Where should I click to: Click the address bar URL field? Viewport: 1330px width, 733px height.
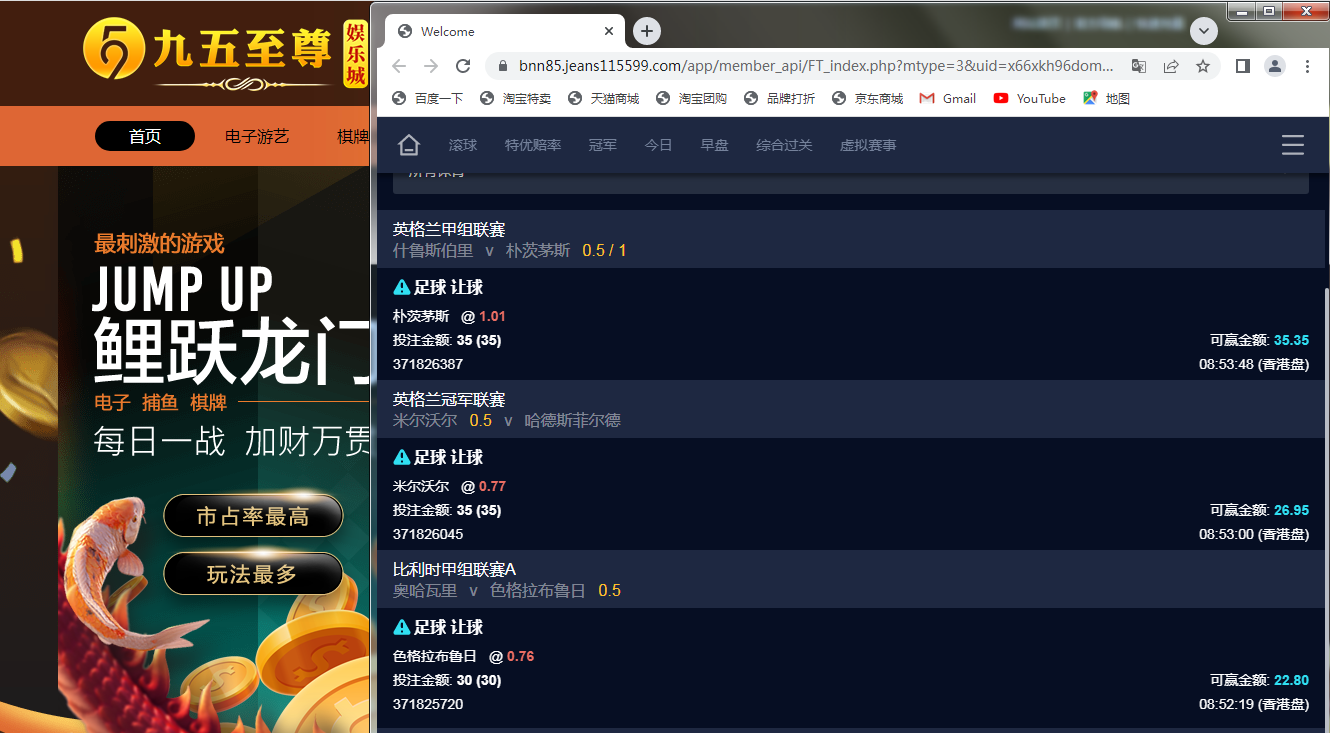[x=816, y=66]
